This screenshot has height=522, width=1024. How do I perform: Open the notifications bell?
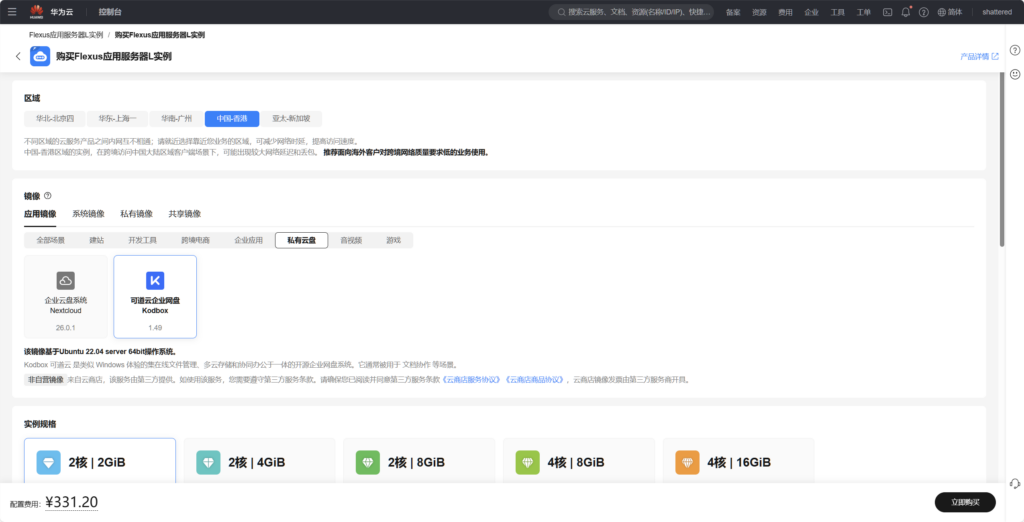pos(905,12)
